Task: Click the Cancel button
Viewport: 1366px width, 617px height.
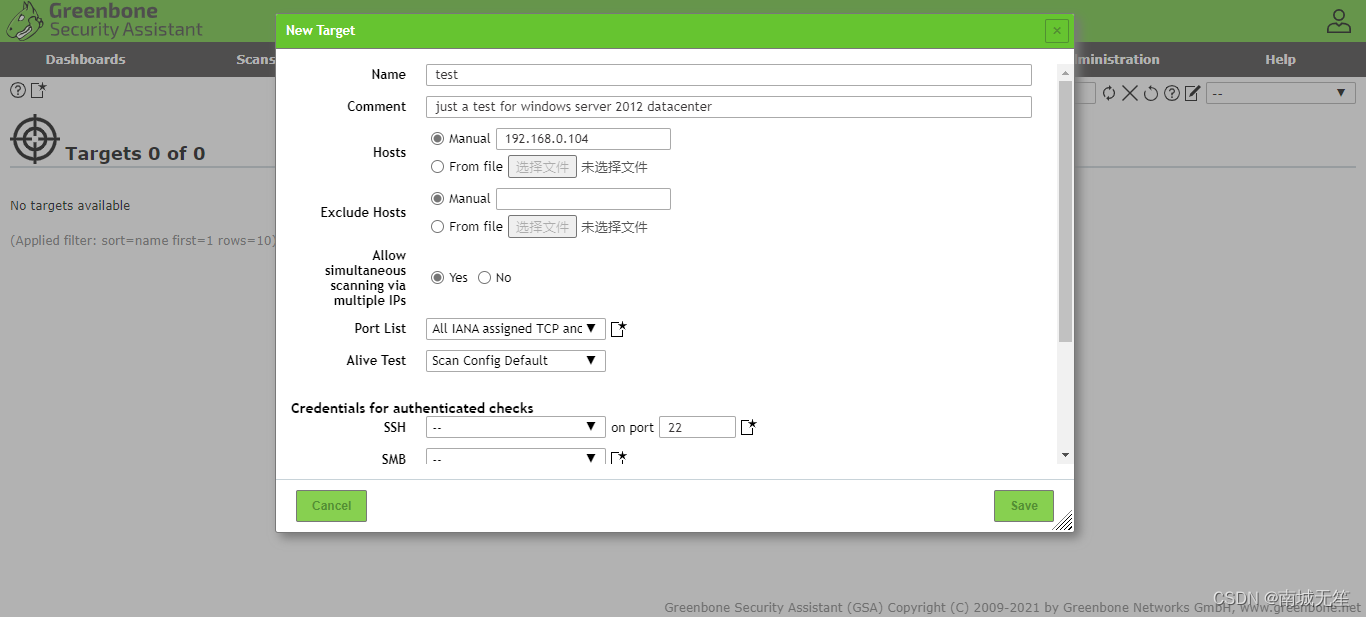Action: pos(331,506)
